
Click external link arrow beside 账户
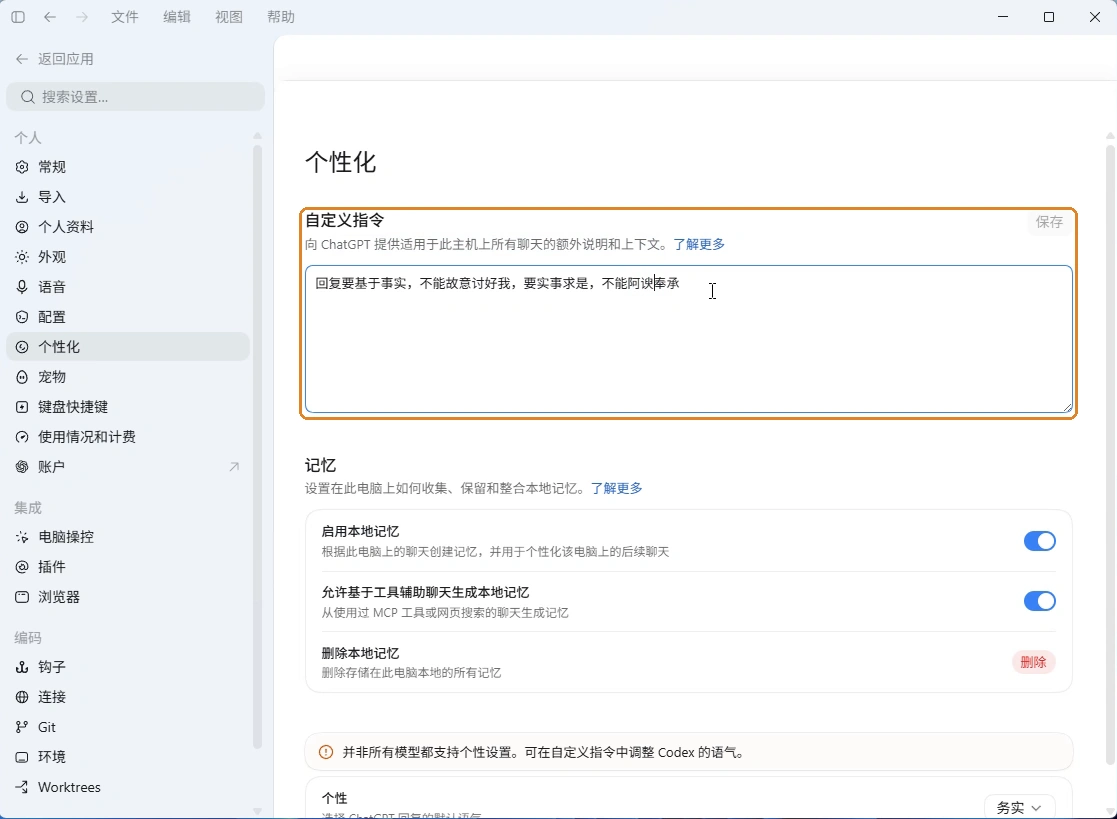[x=234, y=466]
